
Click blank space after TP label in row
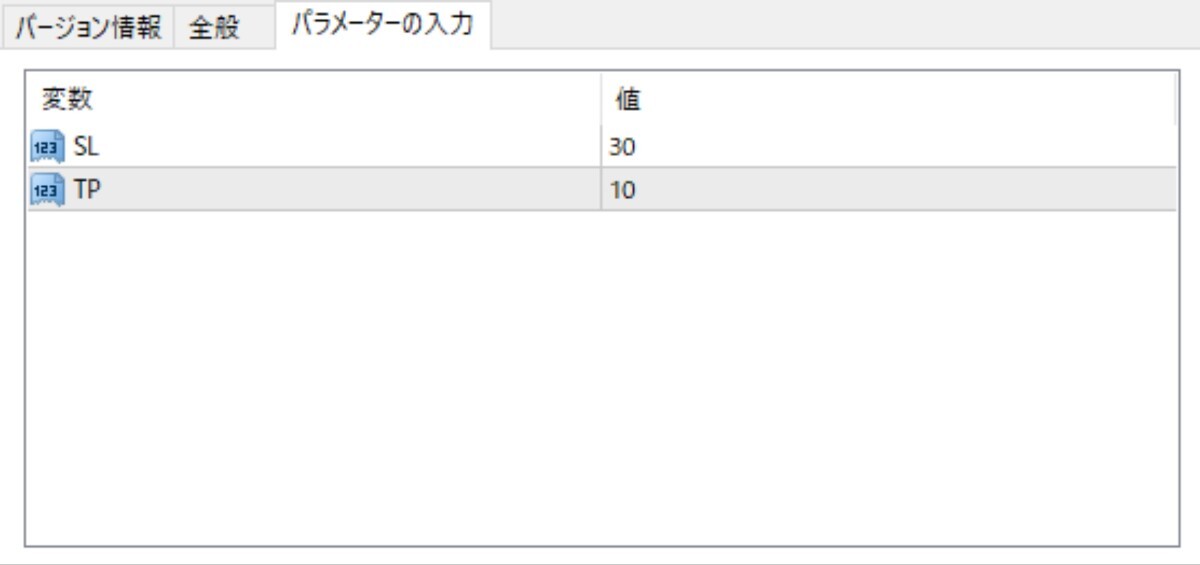click(350, 189)
